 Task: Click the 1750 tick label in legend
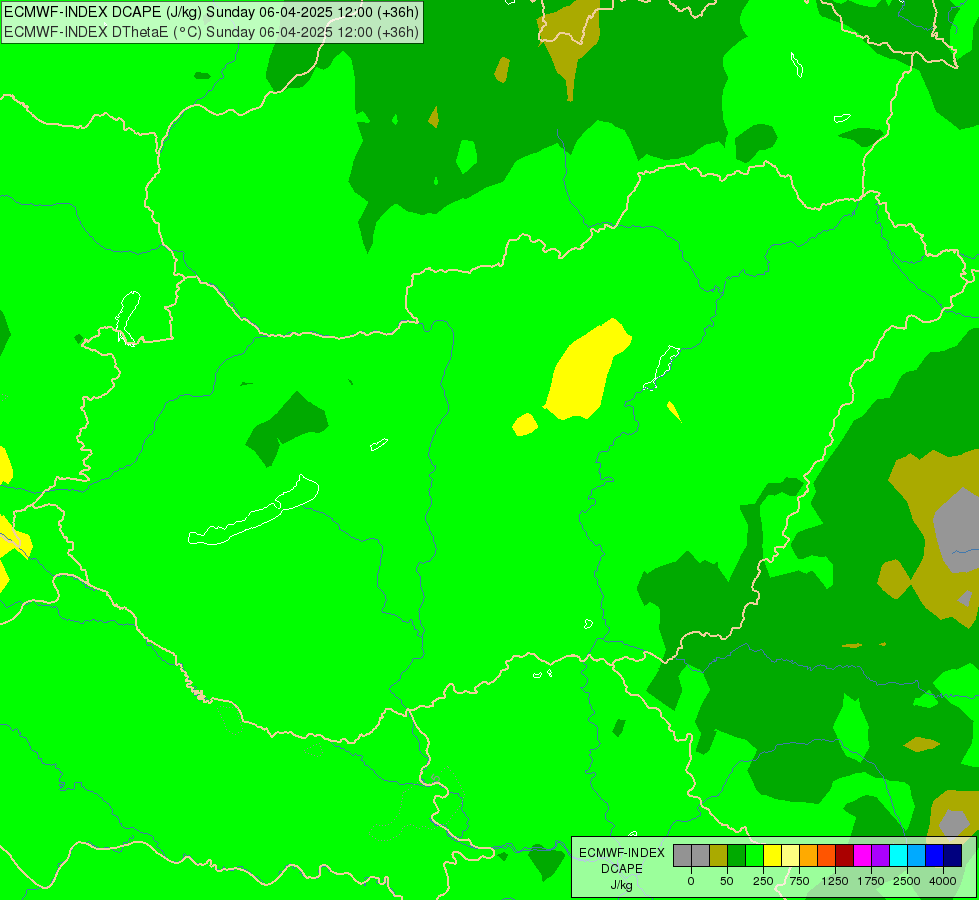[871, 881]
